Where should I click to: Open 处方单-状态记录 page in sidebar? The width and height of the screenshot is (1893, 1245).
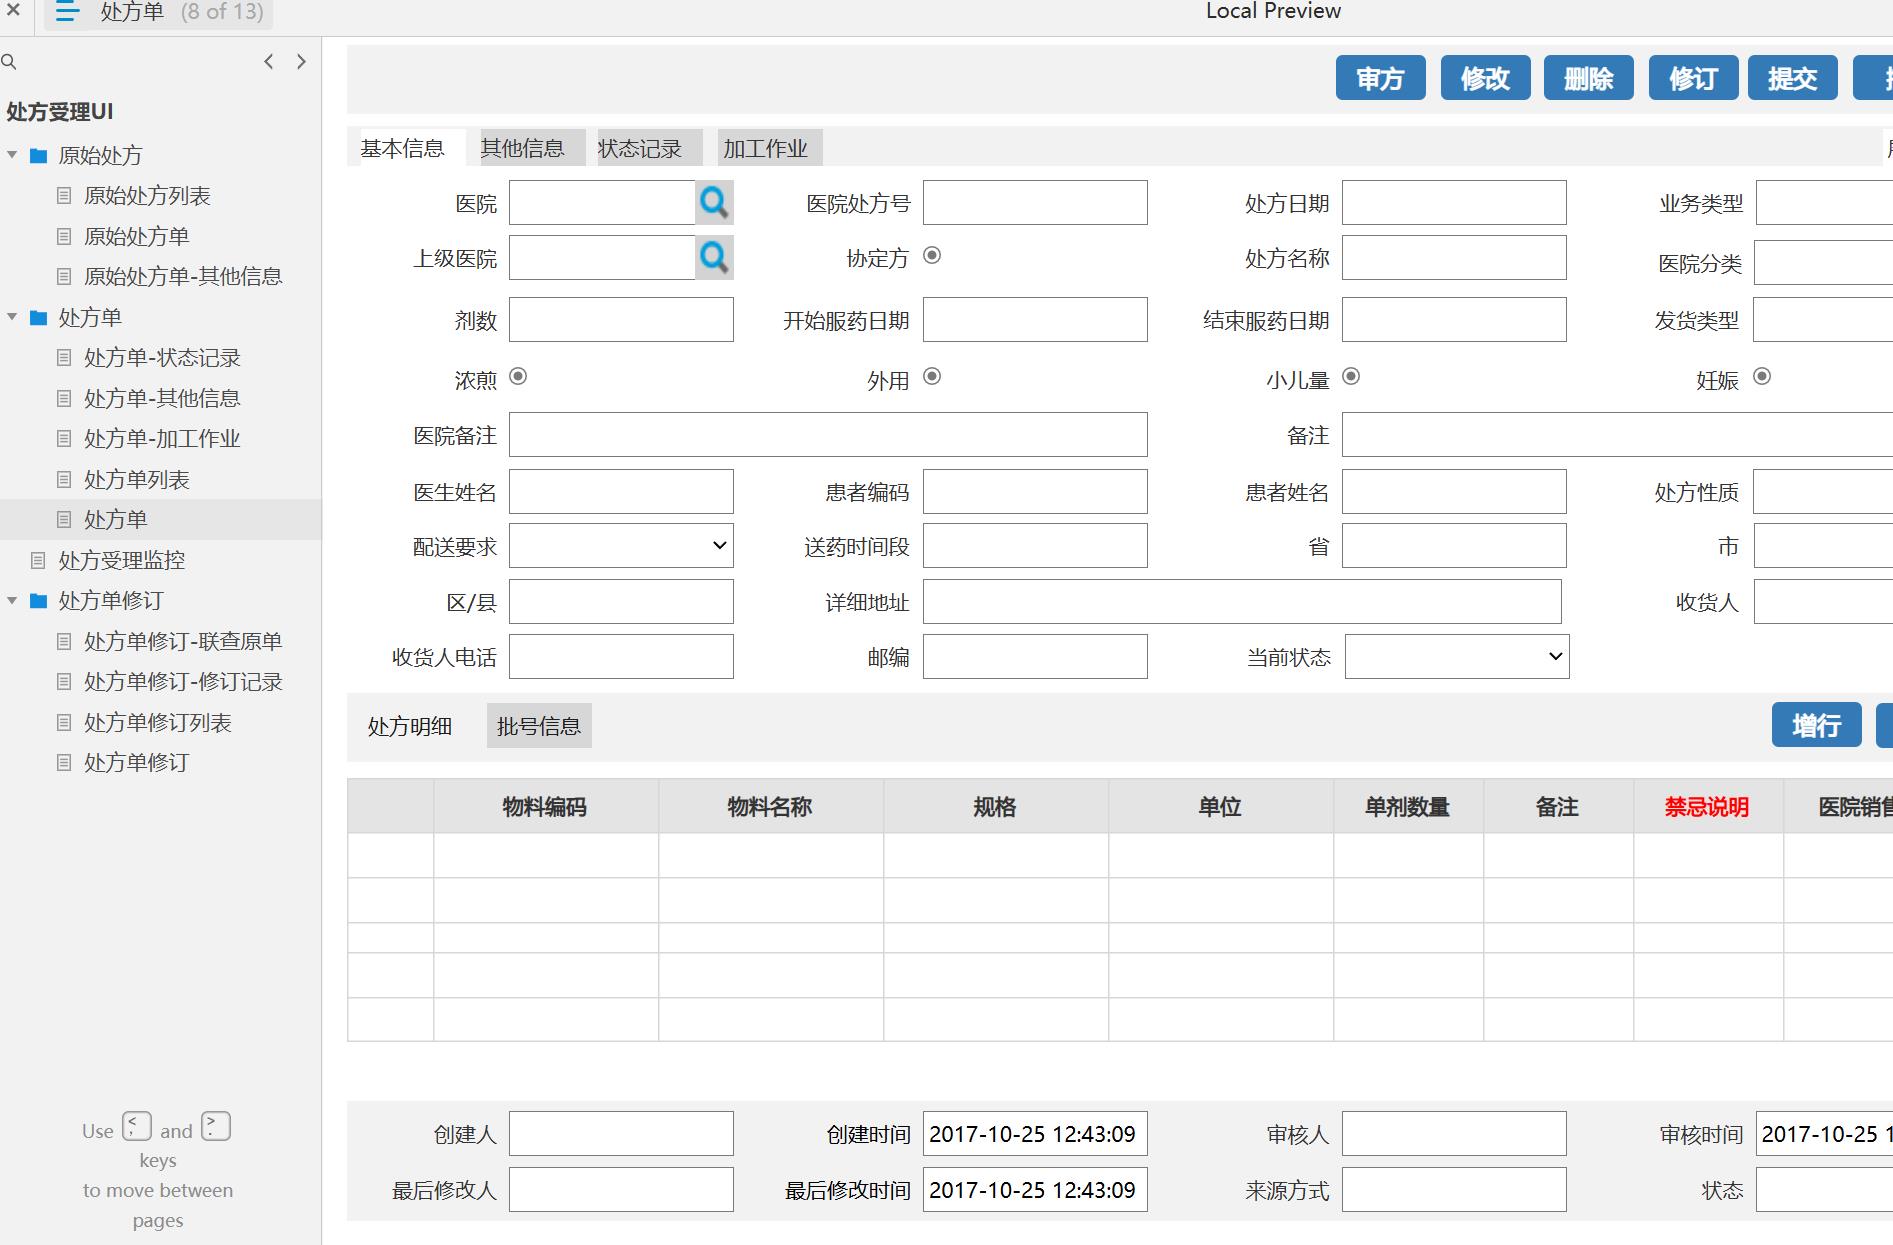(x=162, y=358)
